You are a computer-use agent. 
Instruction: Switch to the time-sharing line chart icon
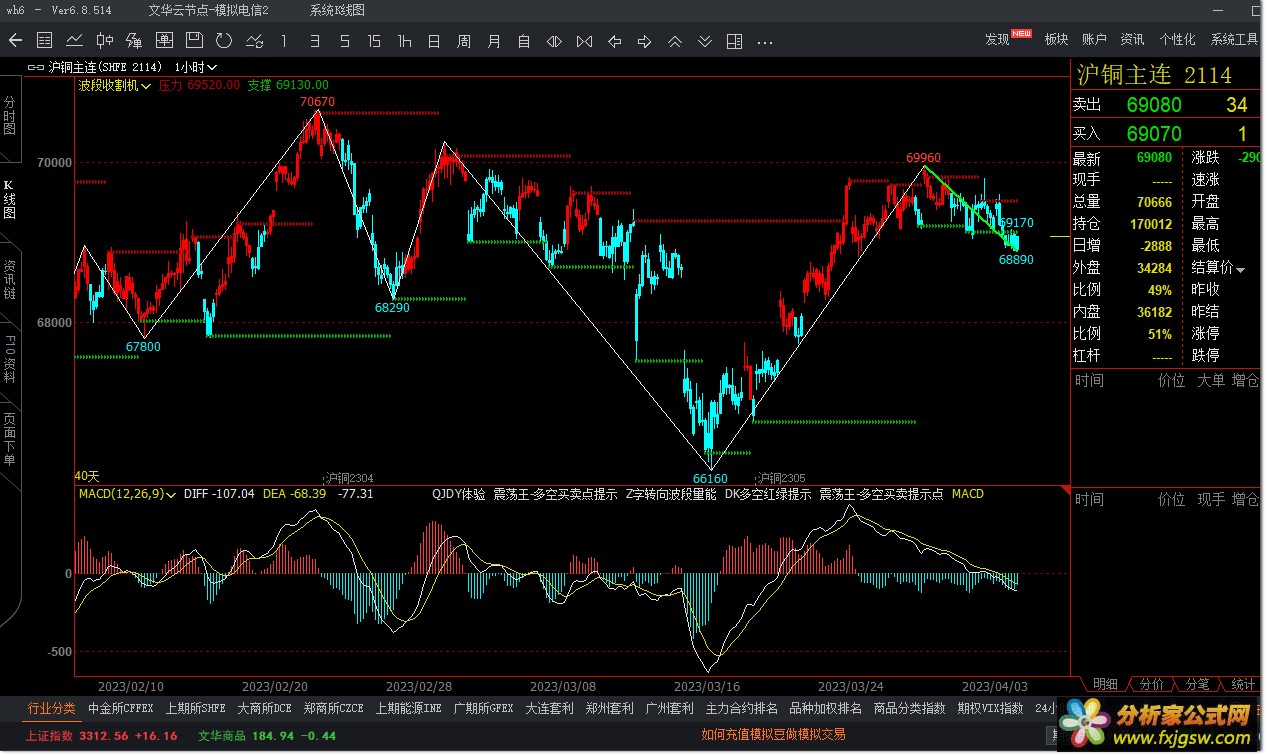74,41
